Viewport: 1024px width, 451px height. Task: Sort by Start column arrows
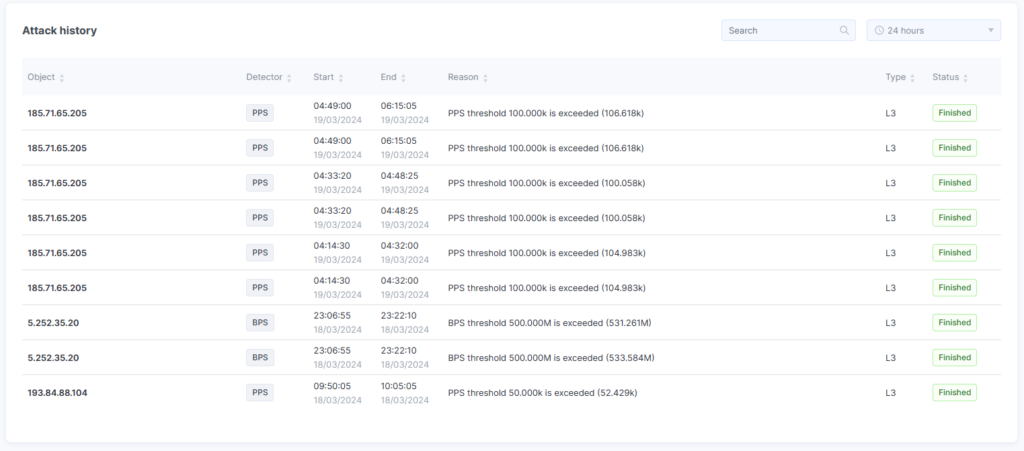click(x=341, y=78)
